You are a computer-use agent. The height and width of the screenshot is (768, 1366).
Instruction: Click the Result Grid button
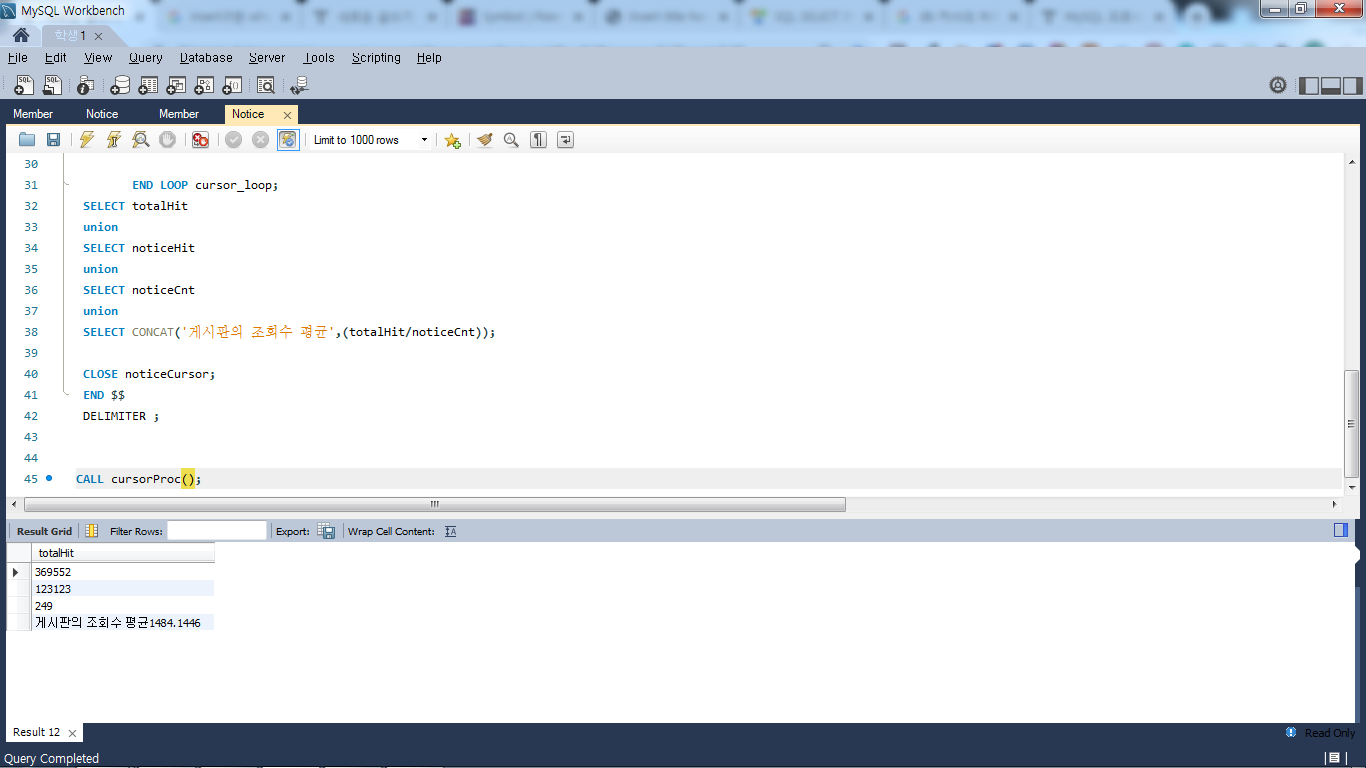[44, 531]
